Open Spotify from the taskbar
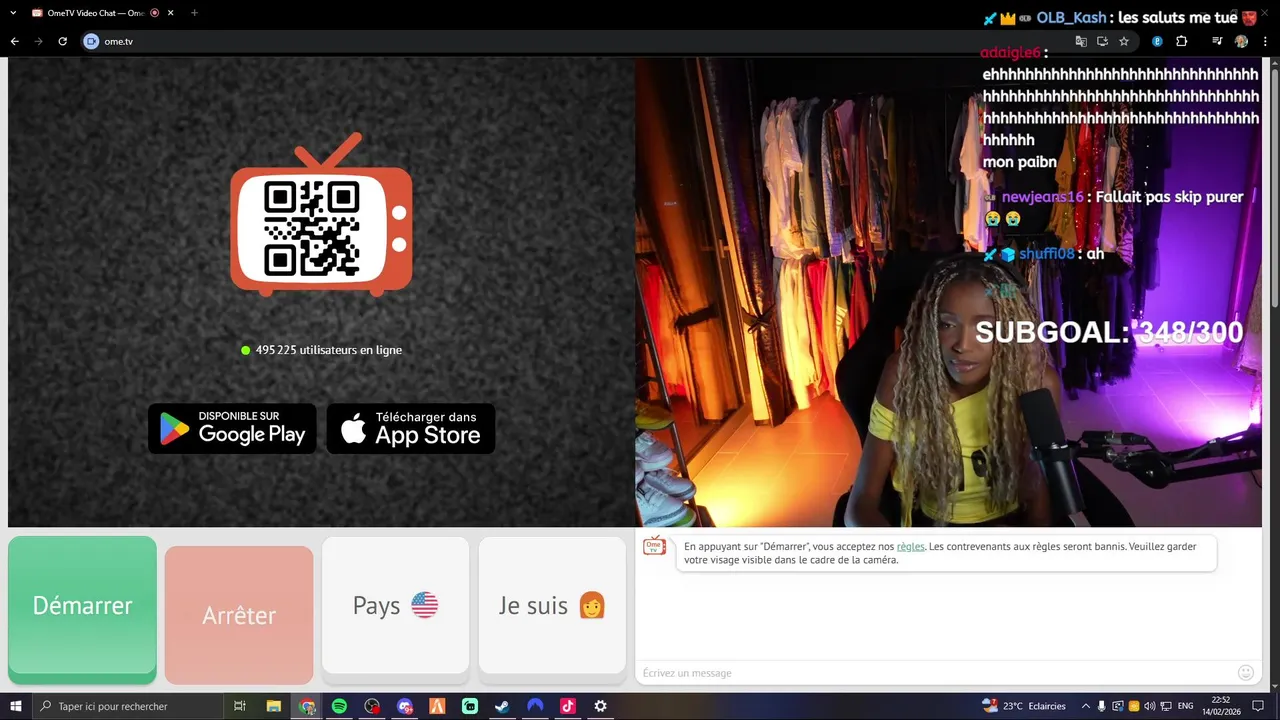Viewport: 1280px width, 720px height. 339,706
